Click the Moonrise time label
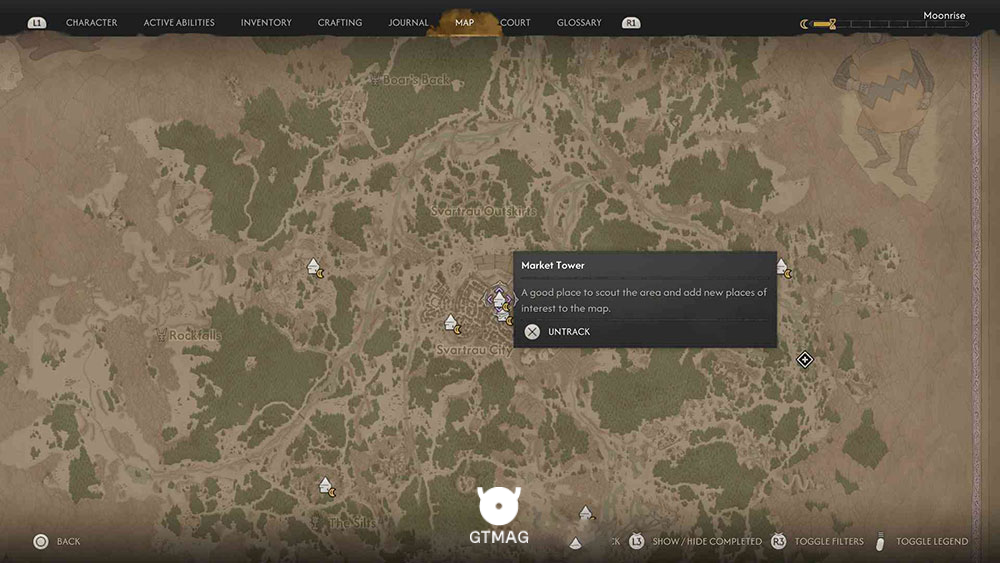The height and width of the screenshot is (563, 1000). tap(944, 15)
